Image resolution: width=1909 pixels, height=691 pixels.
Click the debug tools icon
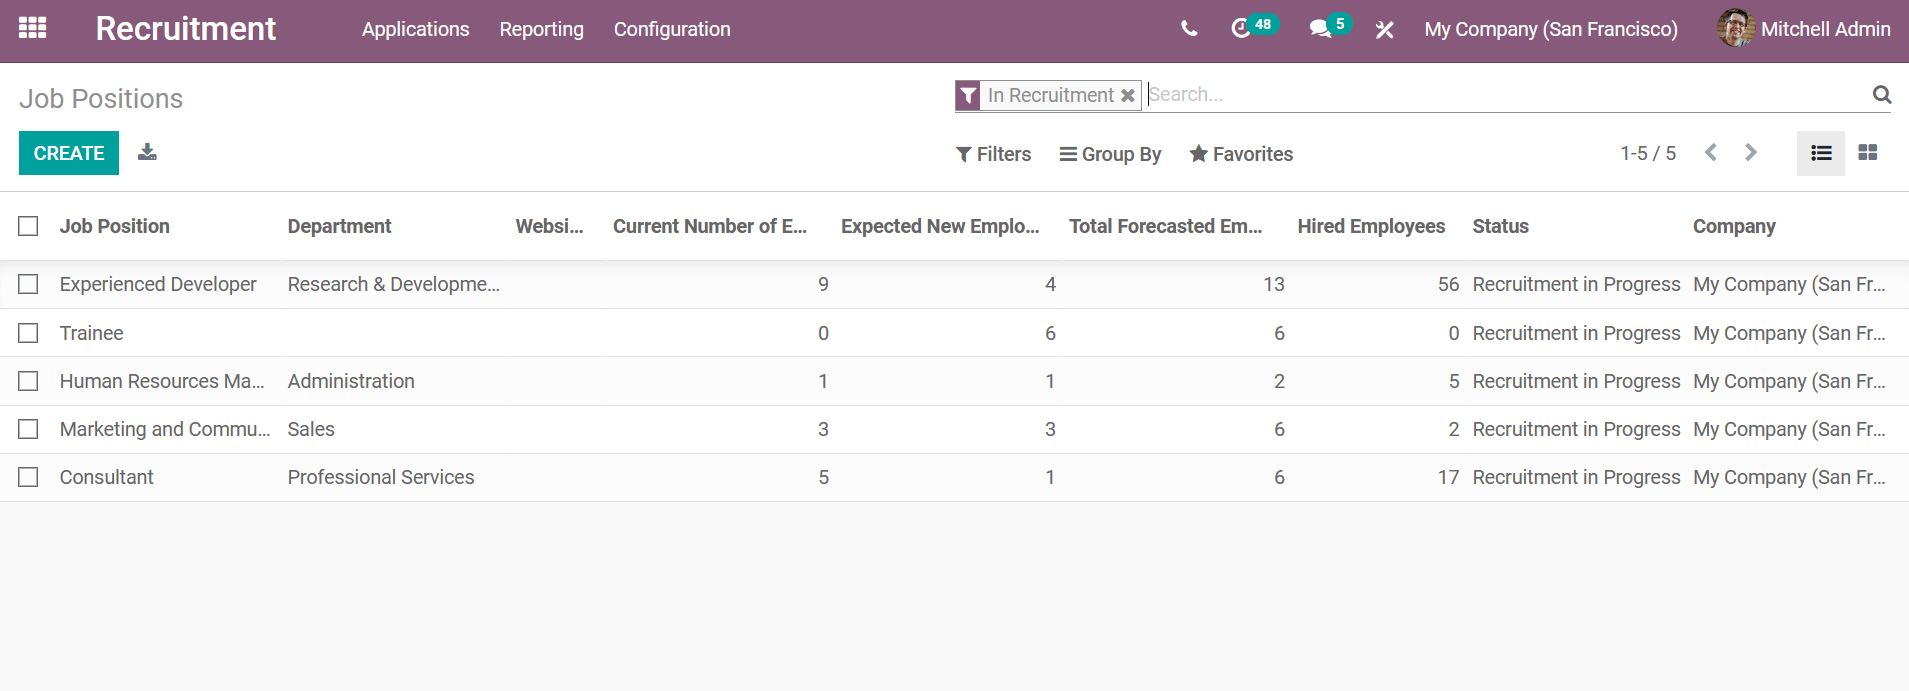point(1384,30)
